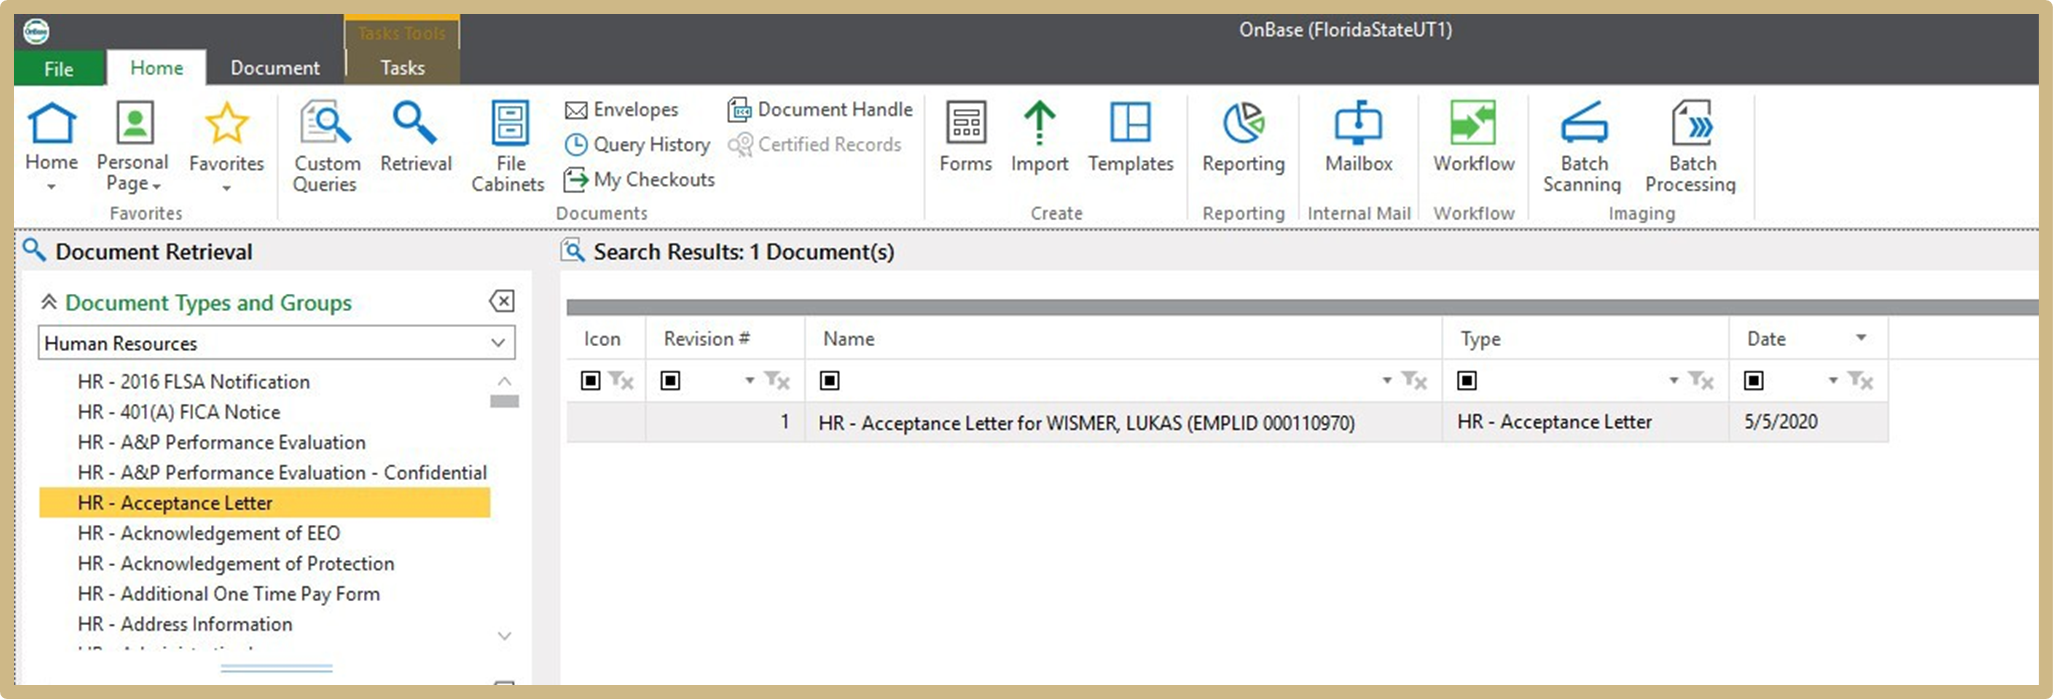Collapse Document Types and Groups section
This screenshot has width=2053, height=699.
pyautogui.click(x=48, y=302)
